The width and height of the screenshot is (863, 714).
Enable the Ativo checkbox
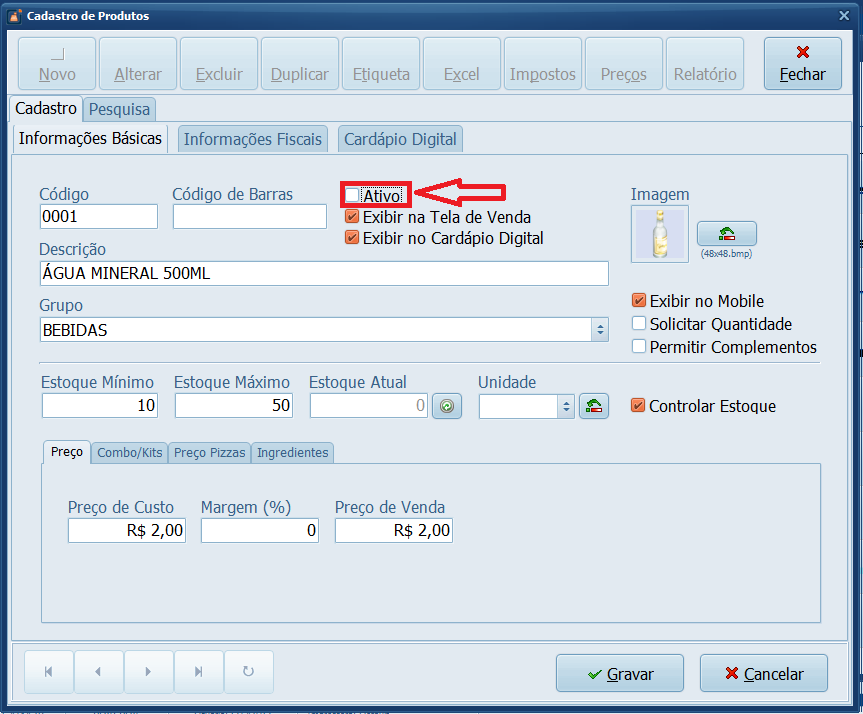click(x=352, y=195)
